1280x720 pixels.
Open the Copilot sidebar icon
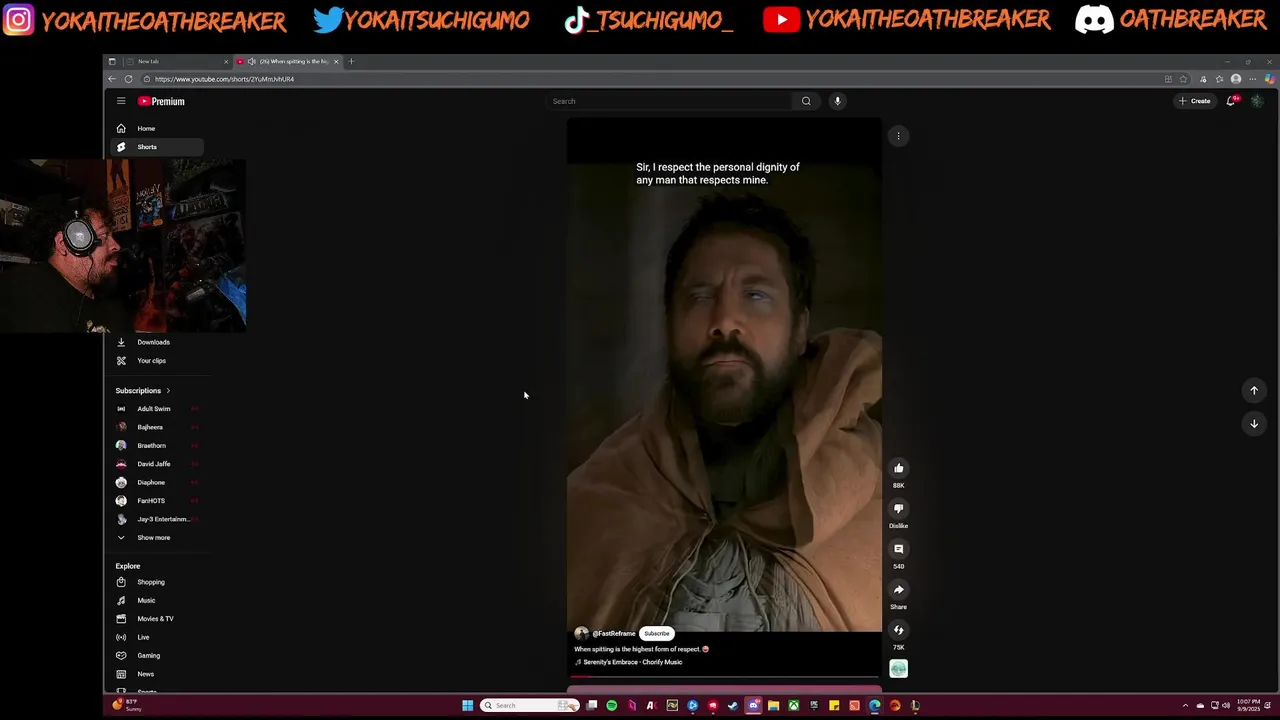(1270, 79)
